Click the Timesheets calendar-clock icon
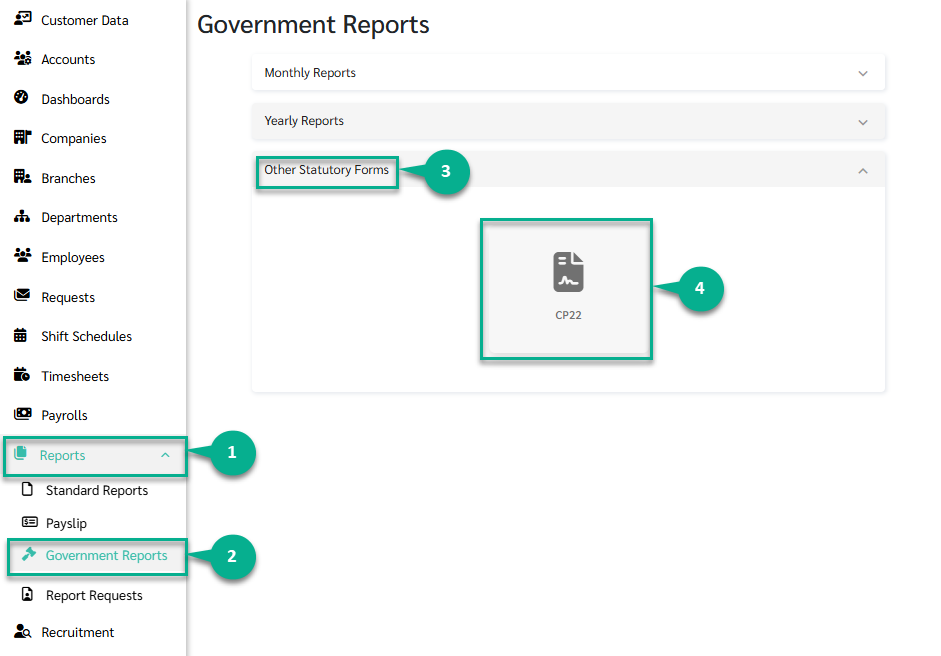This screenshot has width=941, height=656. point(22,375)
